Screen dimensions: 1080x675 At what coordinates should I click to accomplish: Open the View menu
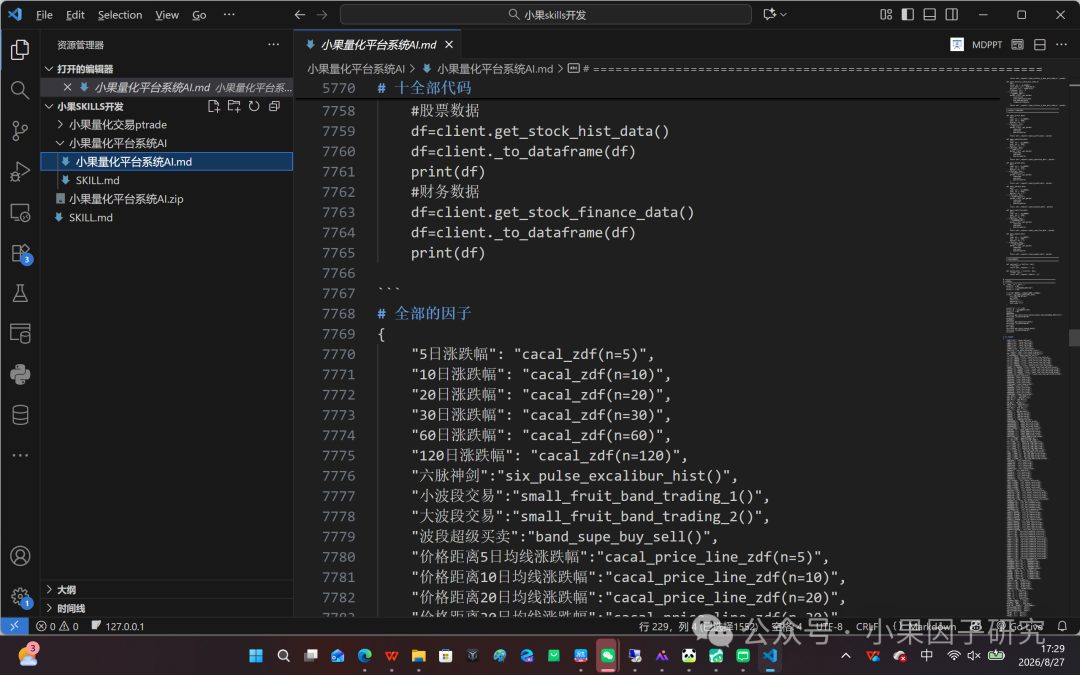pos(167,14)
